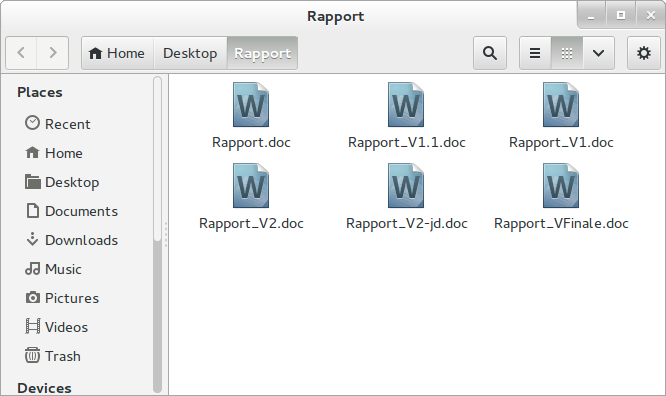Switch to list view
The image size is (666, 396).
click(535, 53)
